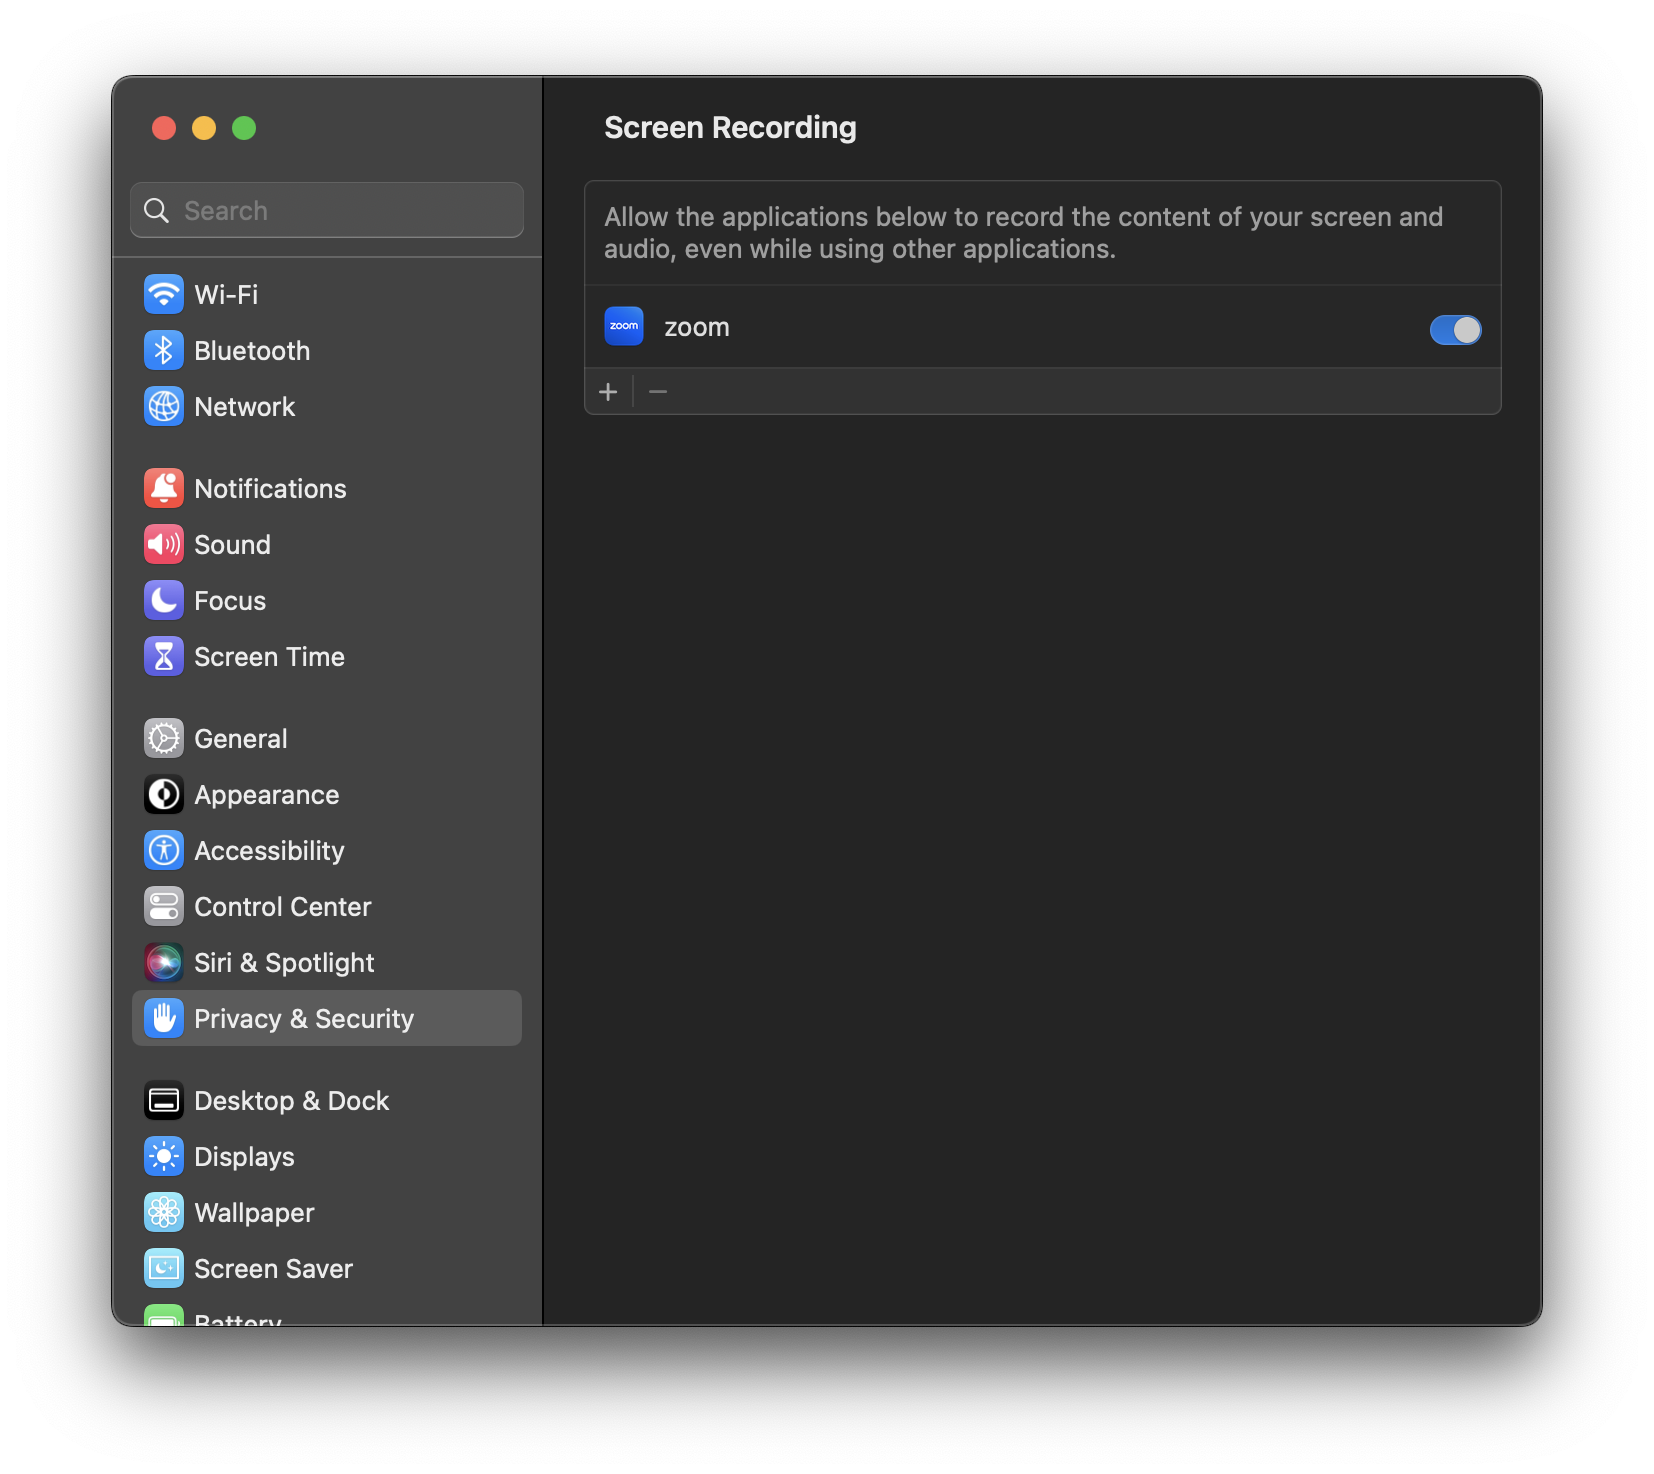1654x1474 pixels.
Task: Disable screen recording permission for zoom
Action: pos(1455,328)
